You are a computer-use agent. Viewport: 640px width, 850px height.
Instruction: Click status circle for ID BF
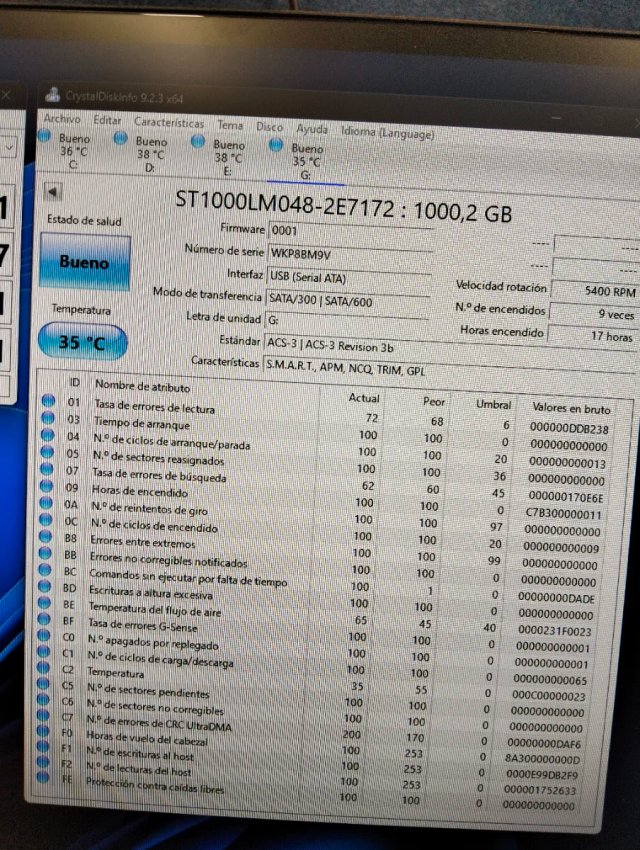pyautogui.click(x=44, y=619)
